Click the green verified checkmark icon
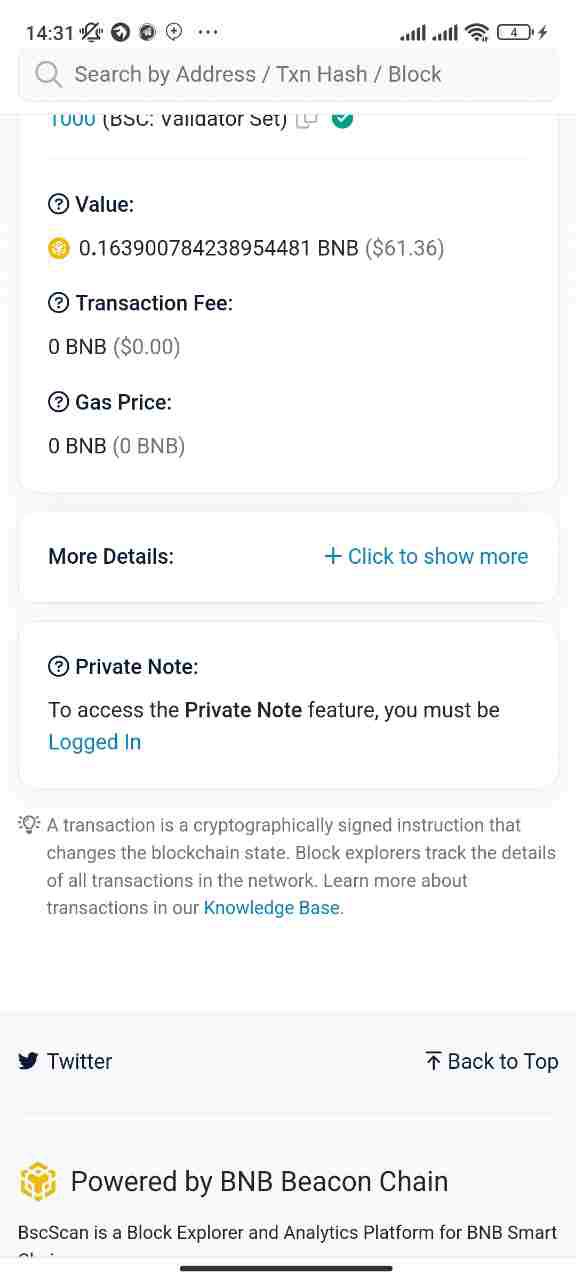 pyautogui.click(x=342, y=119)
